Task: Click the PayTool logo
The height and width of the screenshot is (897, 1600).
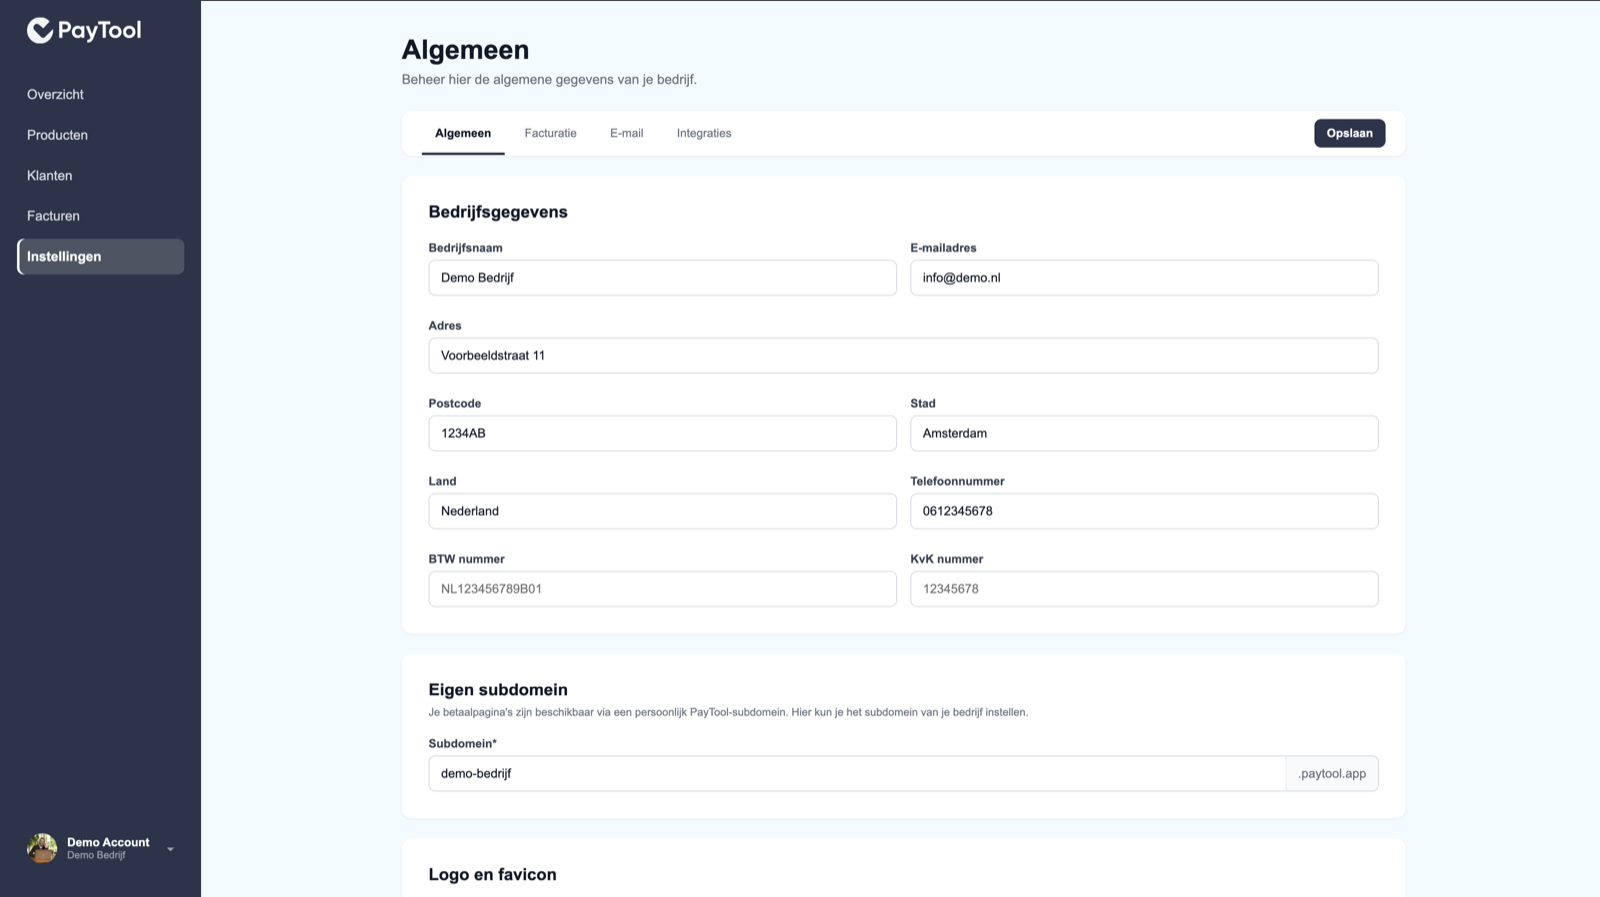Action: pyautogui.click(x=84, y=31)
